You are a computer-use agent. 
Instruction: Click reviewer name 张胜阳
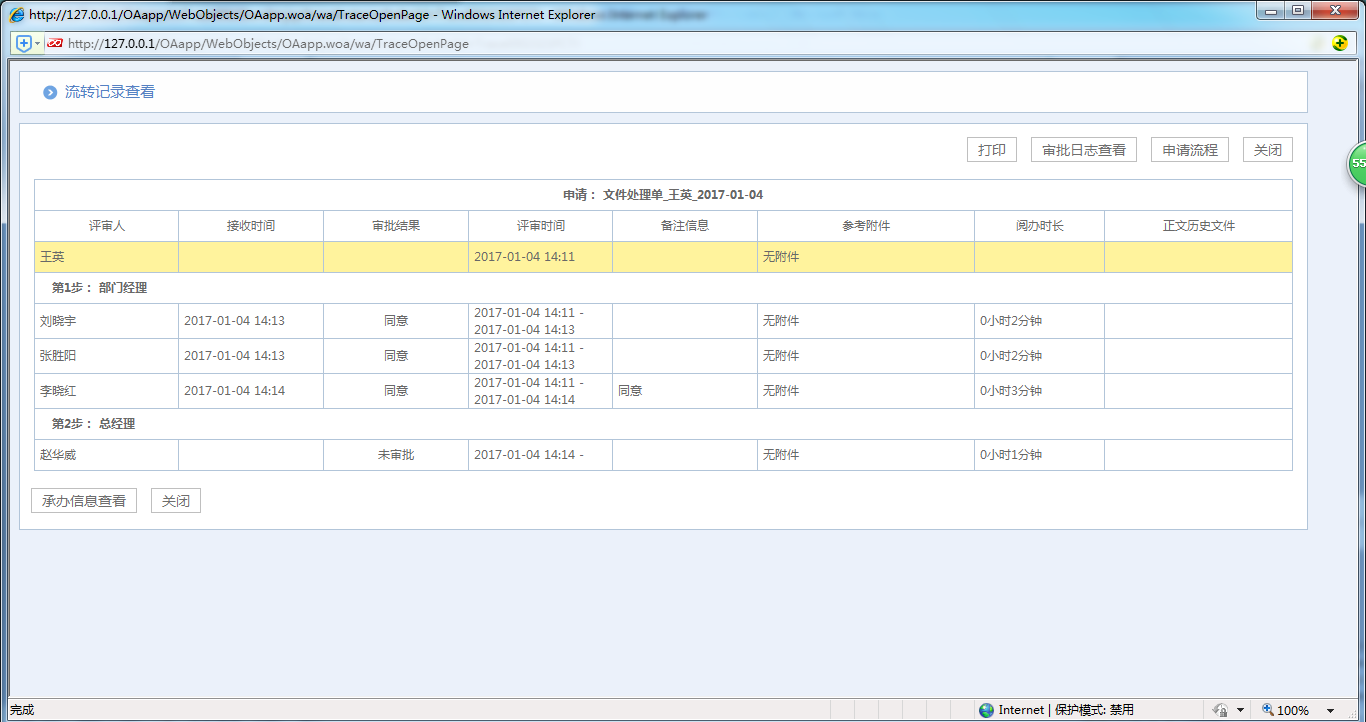coord(58,356)
